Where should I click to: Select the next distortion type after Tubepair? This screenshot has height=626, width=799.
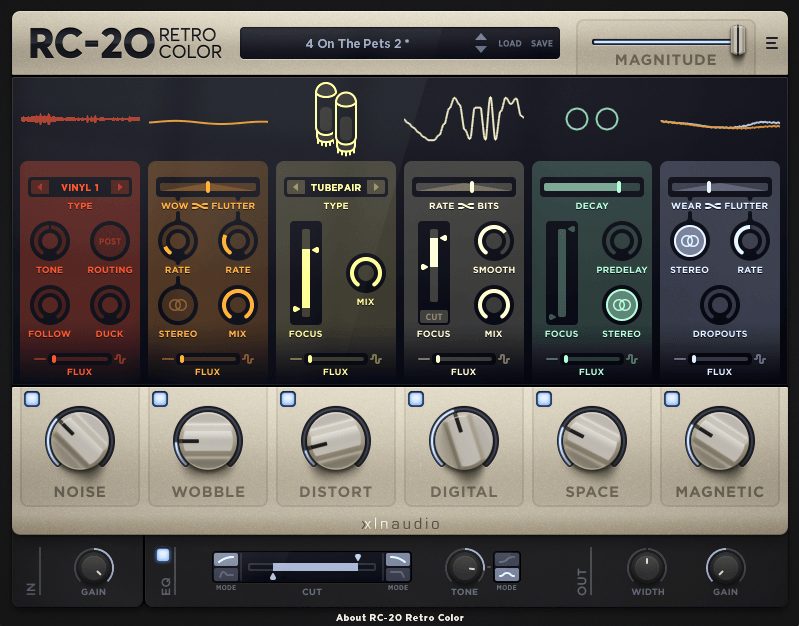(376, 187)
